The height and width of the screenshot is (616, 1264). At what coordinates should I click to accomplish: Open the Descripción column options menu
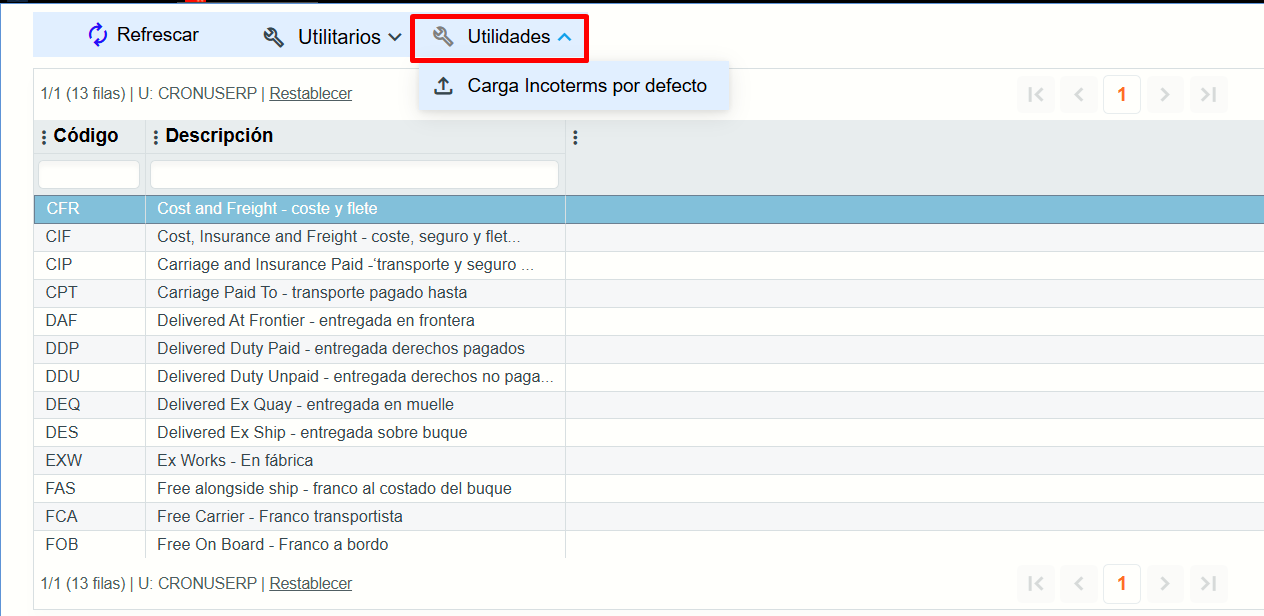(156, 137)
